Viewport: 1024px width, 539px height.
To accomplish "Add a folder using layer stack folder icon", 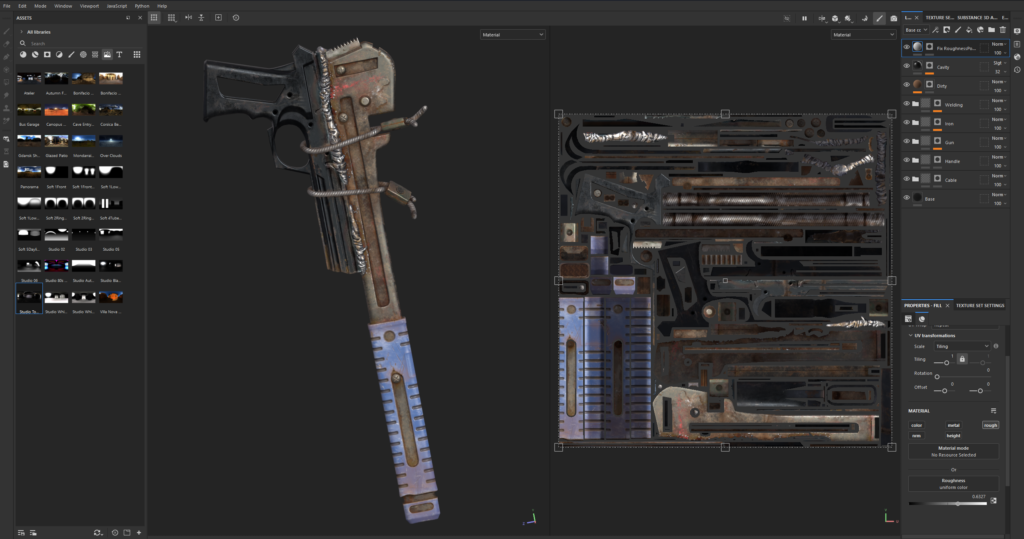I will tap(991, 30).
